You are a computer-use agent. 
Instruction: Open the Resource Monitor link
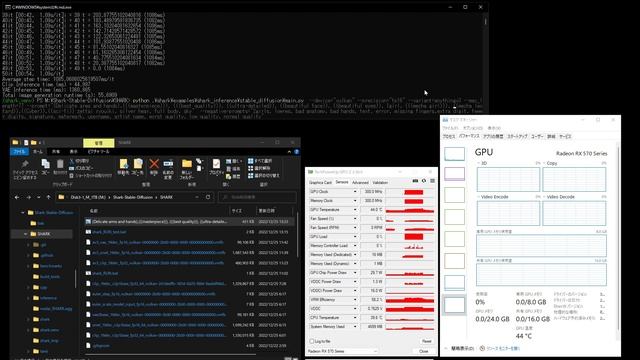click(x=503, y=348)
